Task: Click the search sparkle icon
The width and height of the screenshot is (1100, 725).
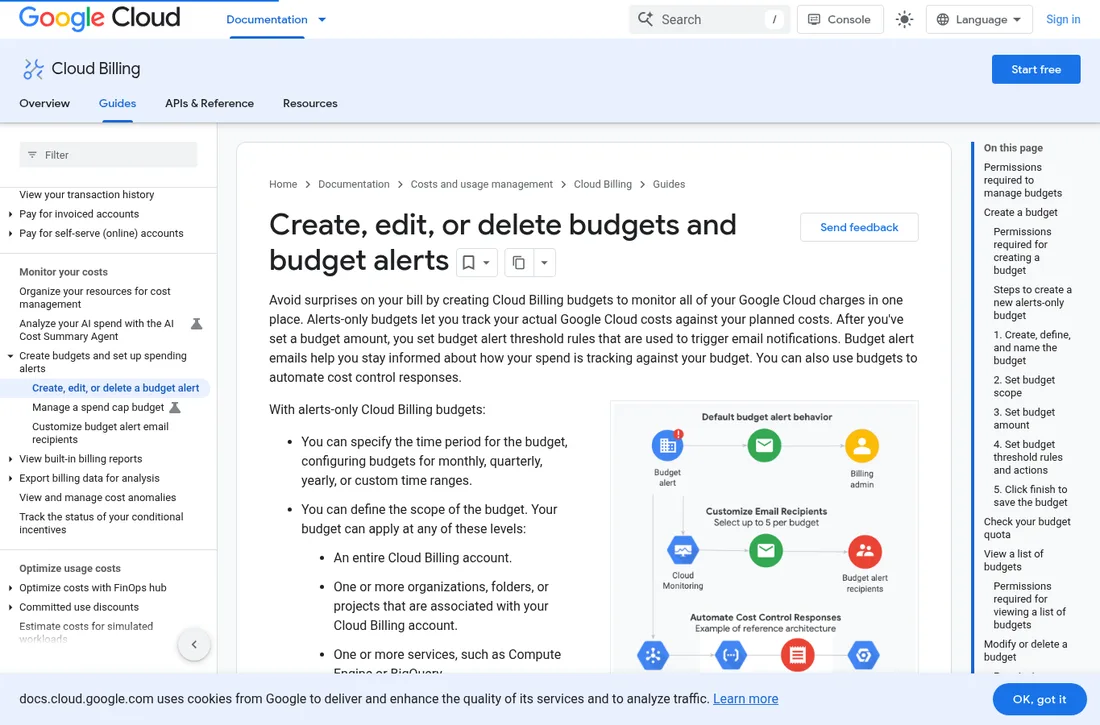Action: pos(645,19)
